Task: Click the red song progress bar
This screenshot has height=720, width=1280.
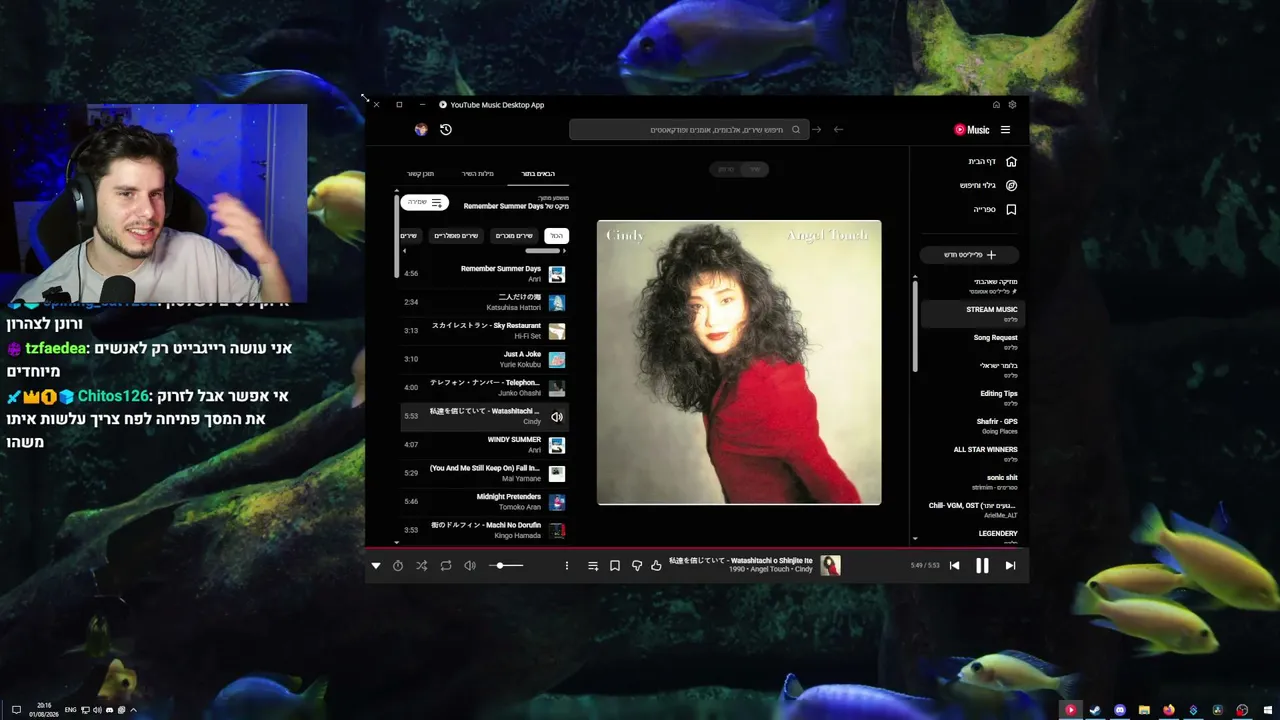Action: click(x=697, y=548)
